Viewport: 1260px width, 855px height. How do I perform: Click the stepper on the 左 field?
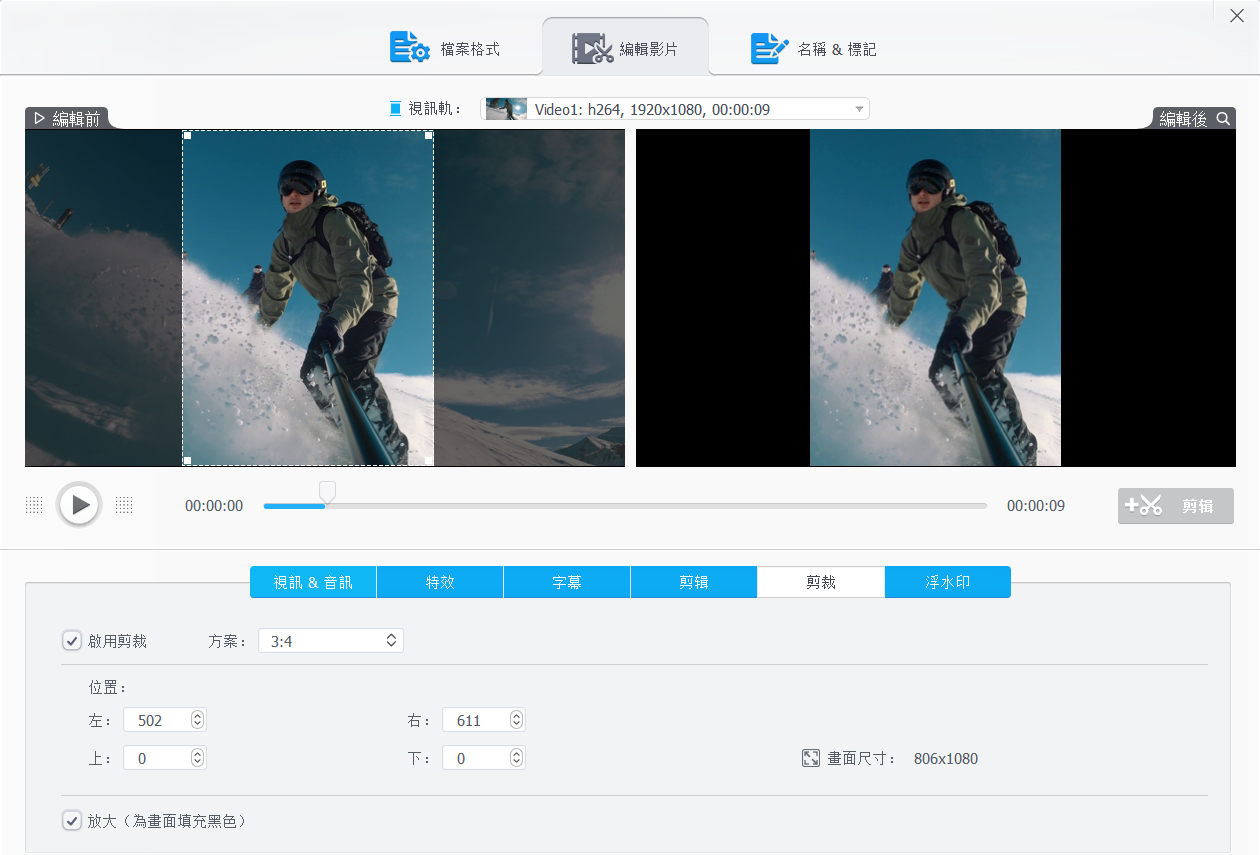pyautogui.click(x=198, y=720)
